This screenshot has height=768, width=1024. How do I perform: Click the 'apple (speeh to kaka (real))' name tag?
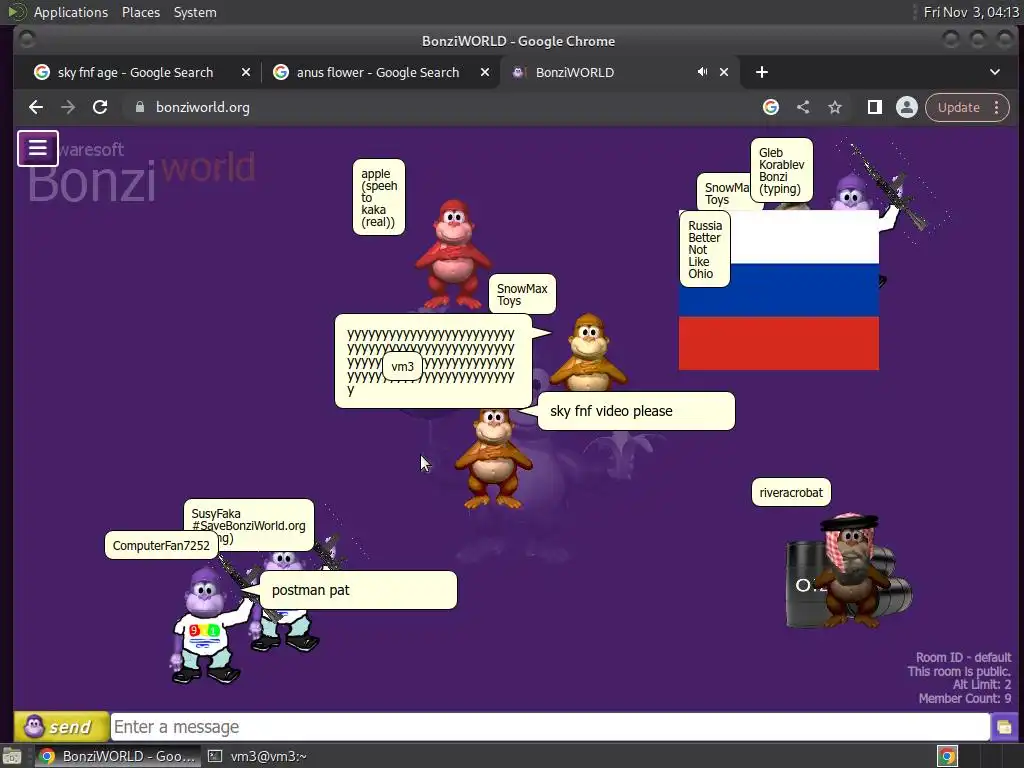tap(379, 197)
